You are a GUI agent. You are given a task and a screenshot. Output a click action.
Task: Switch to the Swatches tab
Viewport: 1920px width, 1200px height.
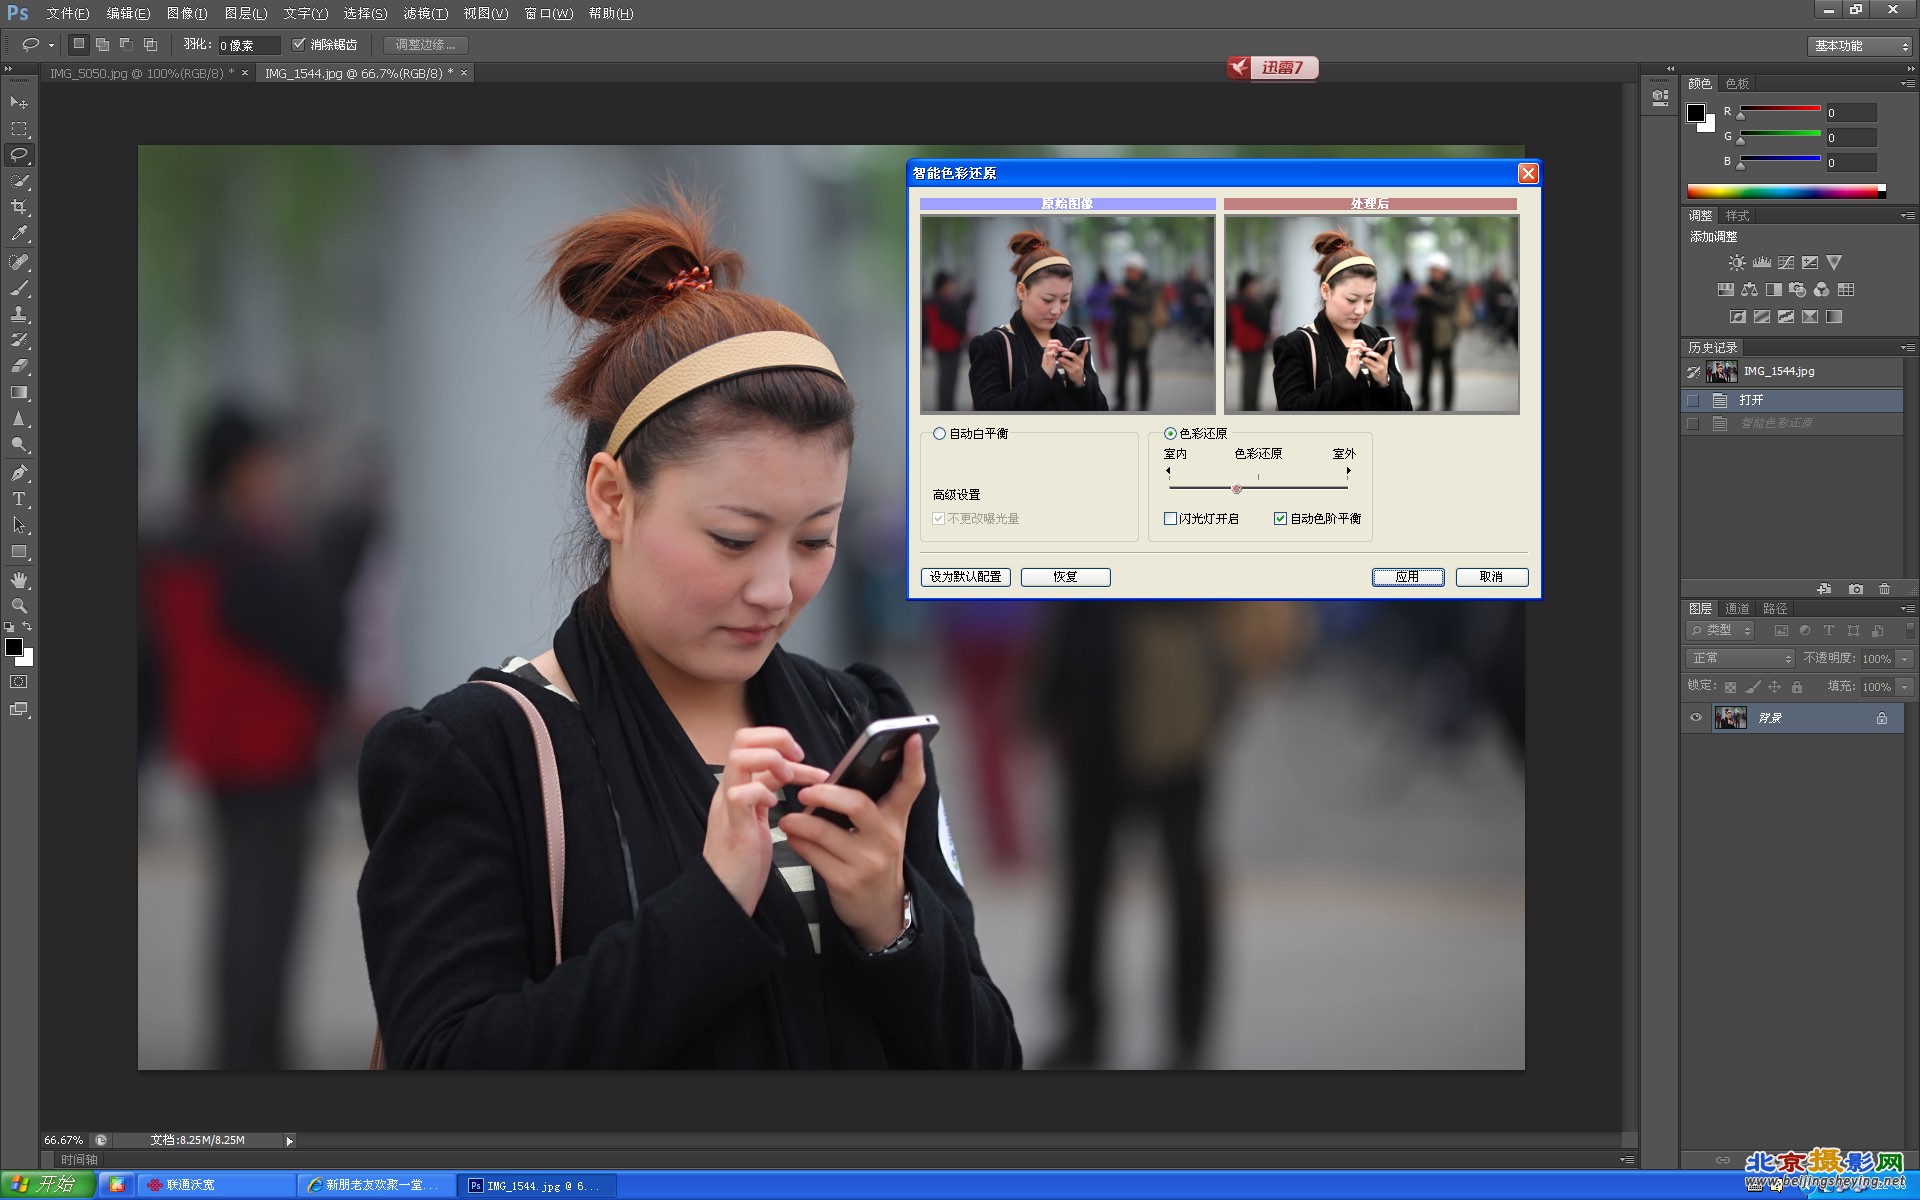(x=1737, y=83)
